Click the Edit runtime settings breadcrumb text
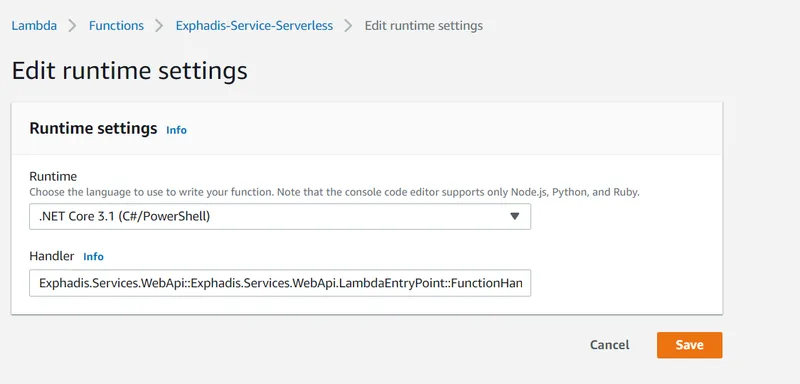 pyautogui.click(x=423, y=25)
